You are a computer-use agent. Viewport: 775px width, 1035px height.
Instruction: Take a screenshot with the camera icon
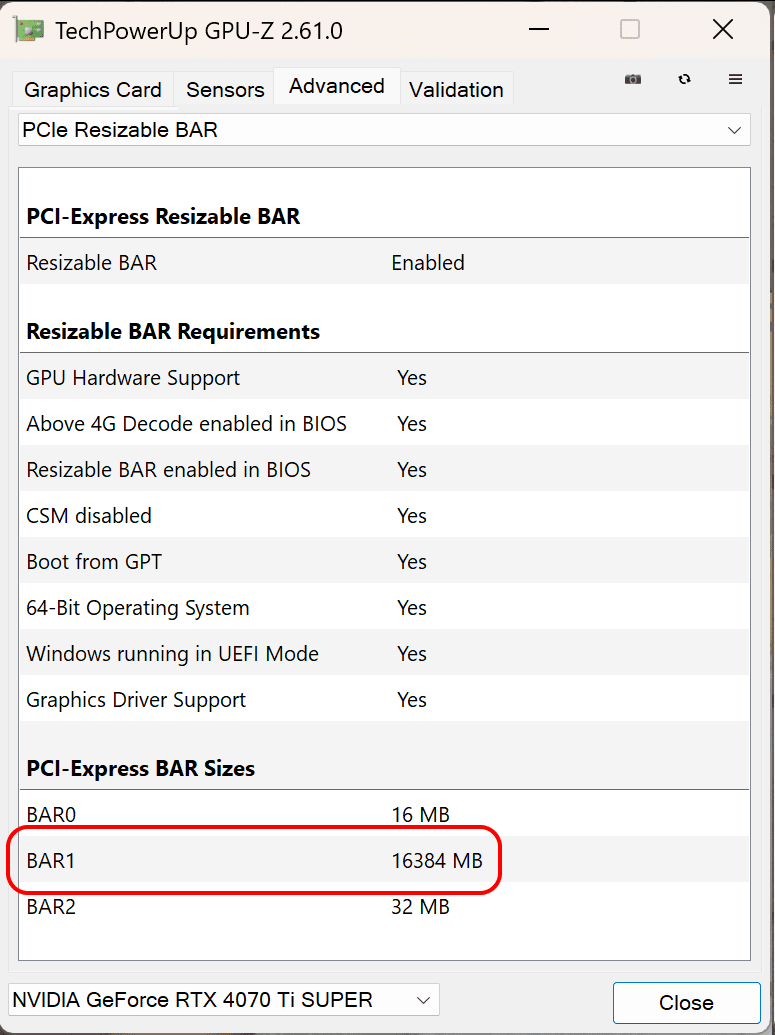632,79
